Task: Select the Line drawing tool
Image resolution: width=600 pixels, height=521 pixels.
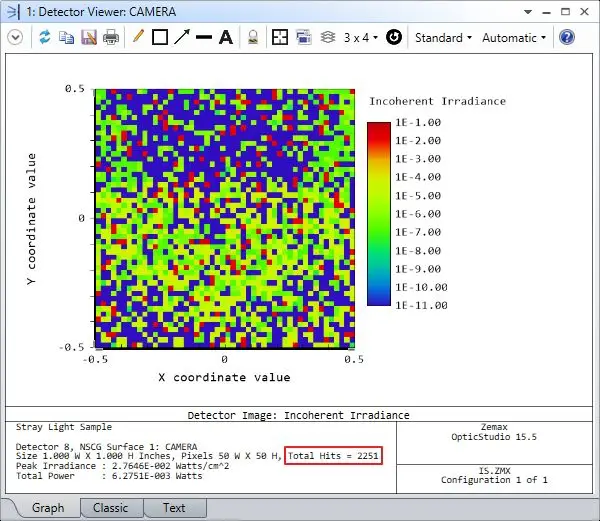Action: point(204,37)
